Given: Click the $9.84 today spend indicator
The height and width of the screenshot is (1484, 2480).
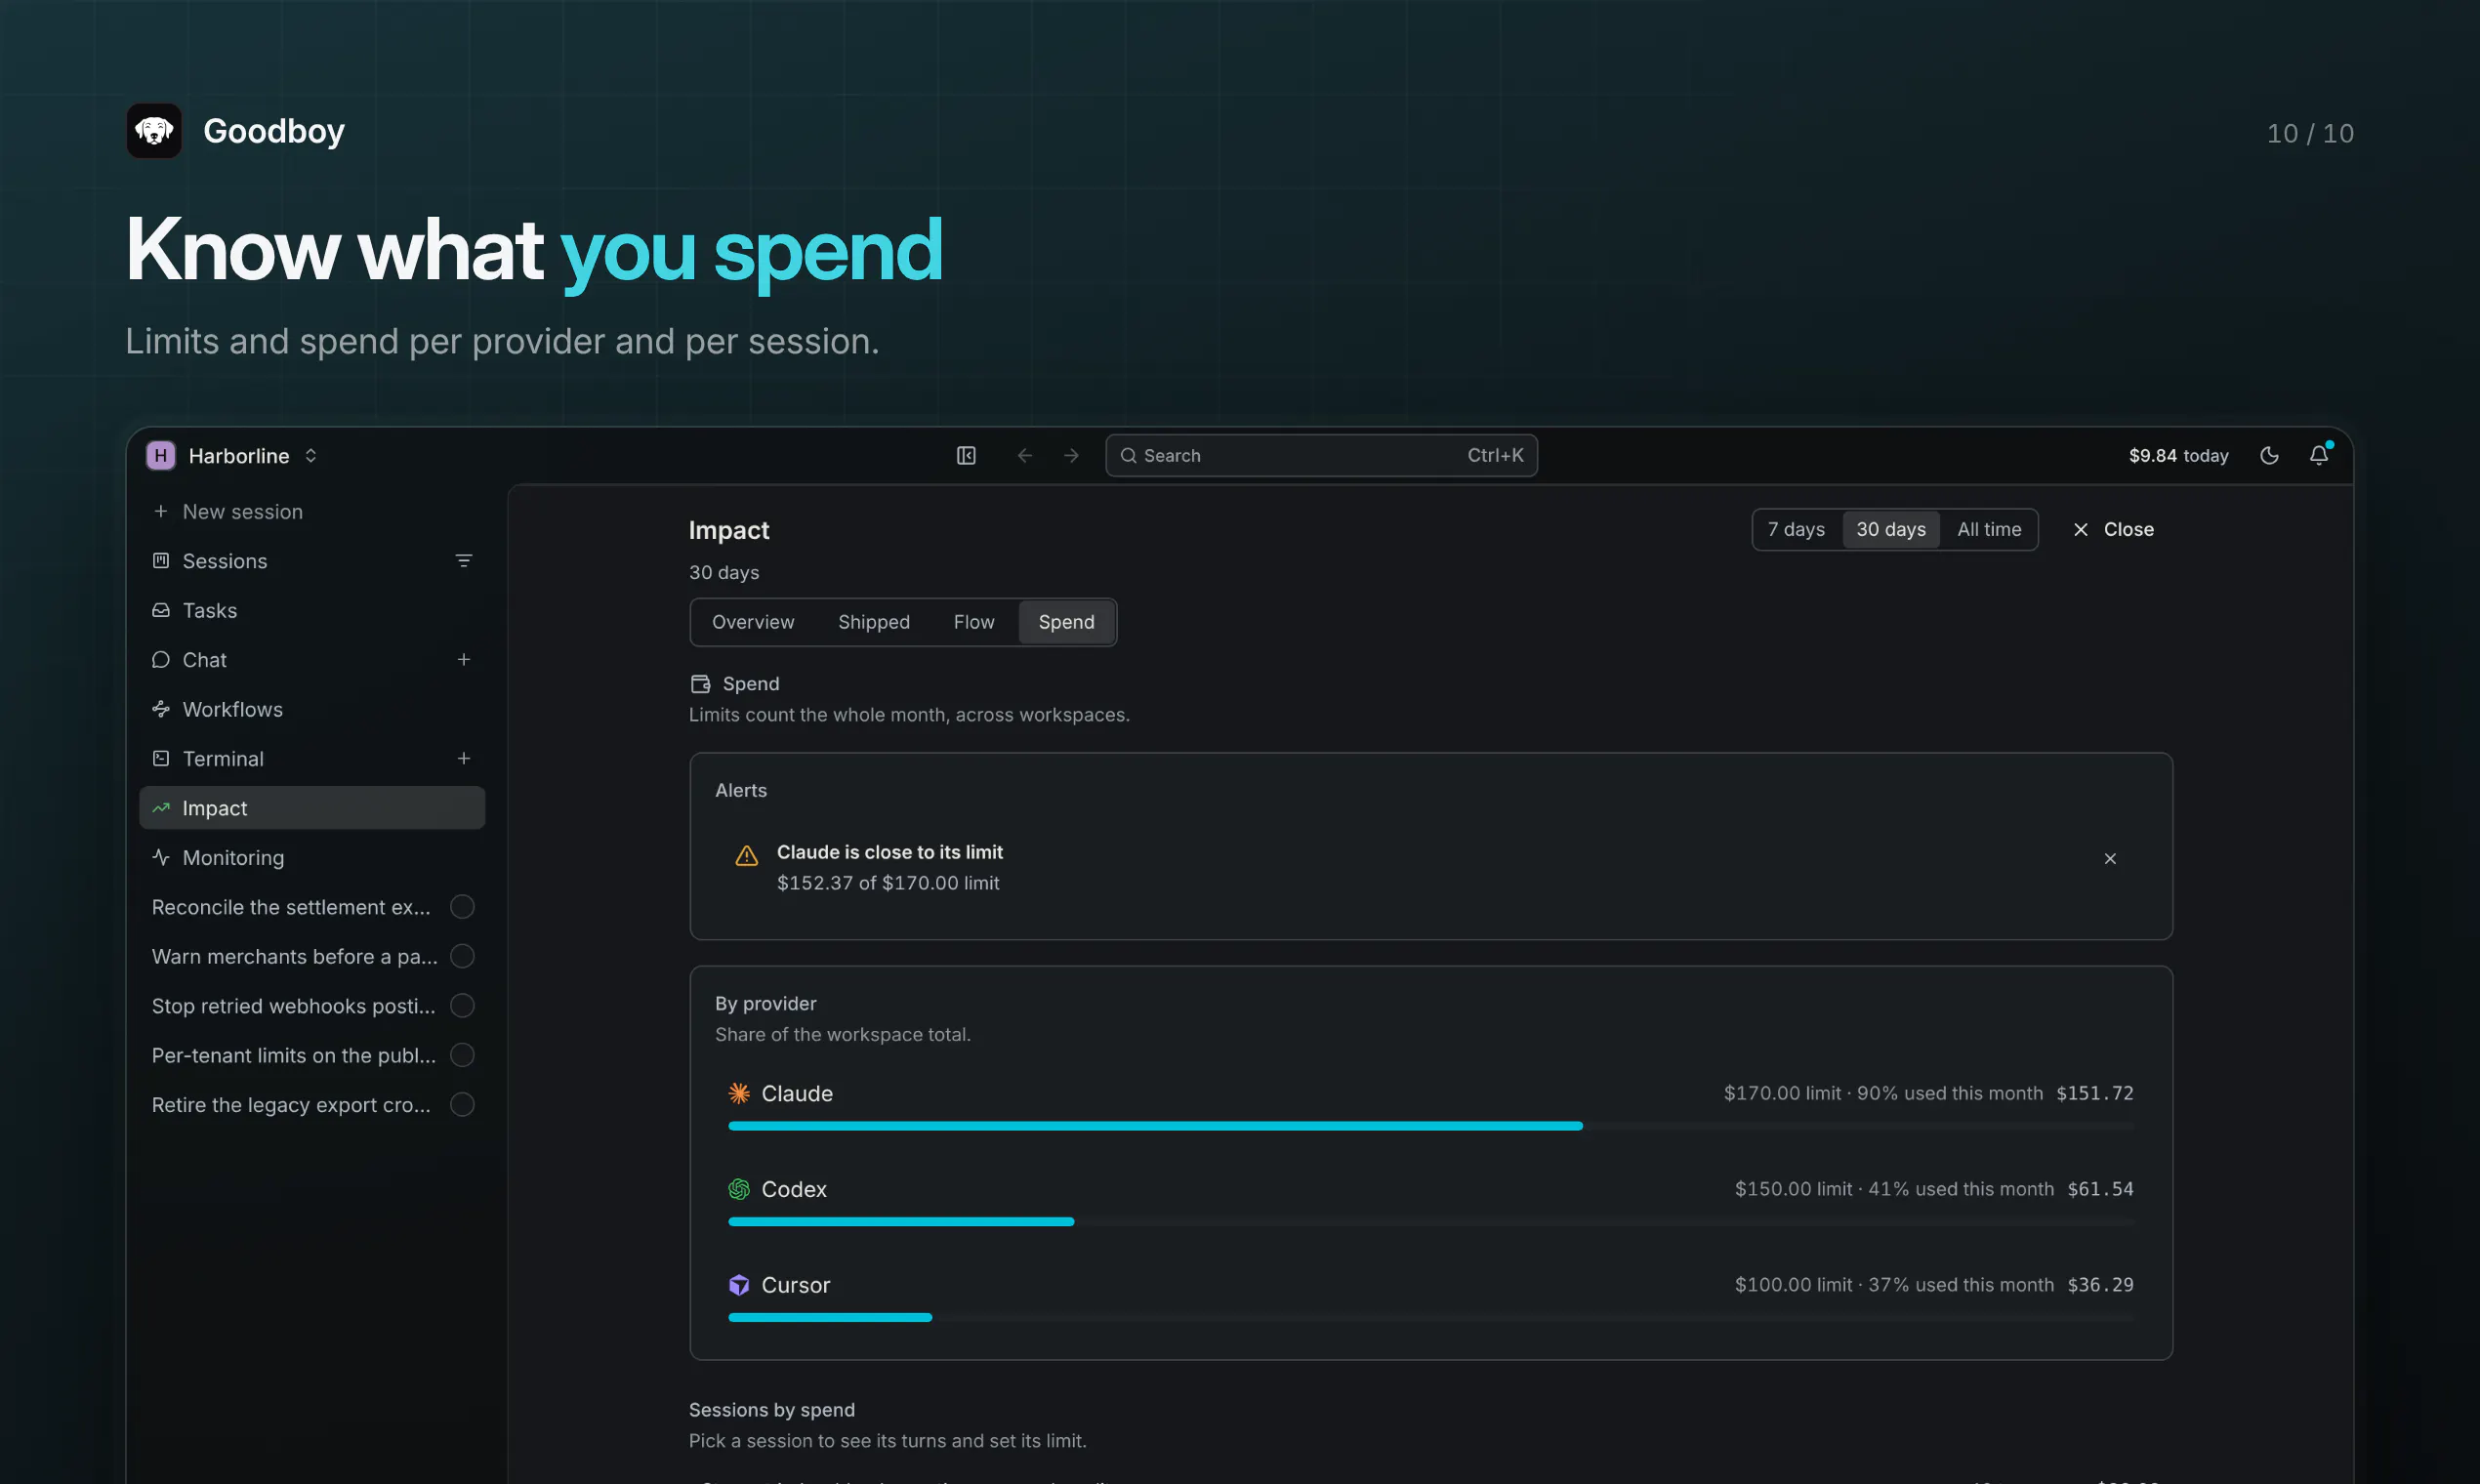Looking at the screenshot, I should (2178, 456).
